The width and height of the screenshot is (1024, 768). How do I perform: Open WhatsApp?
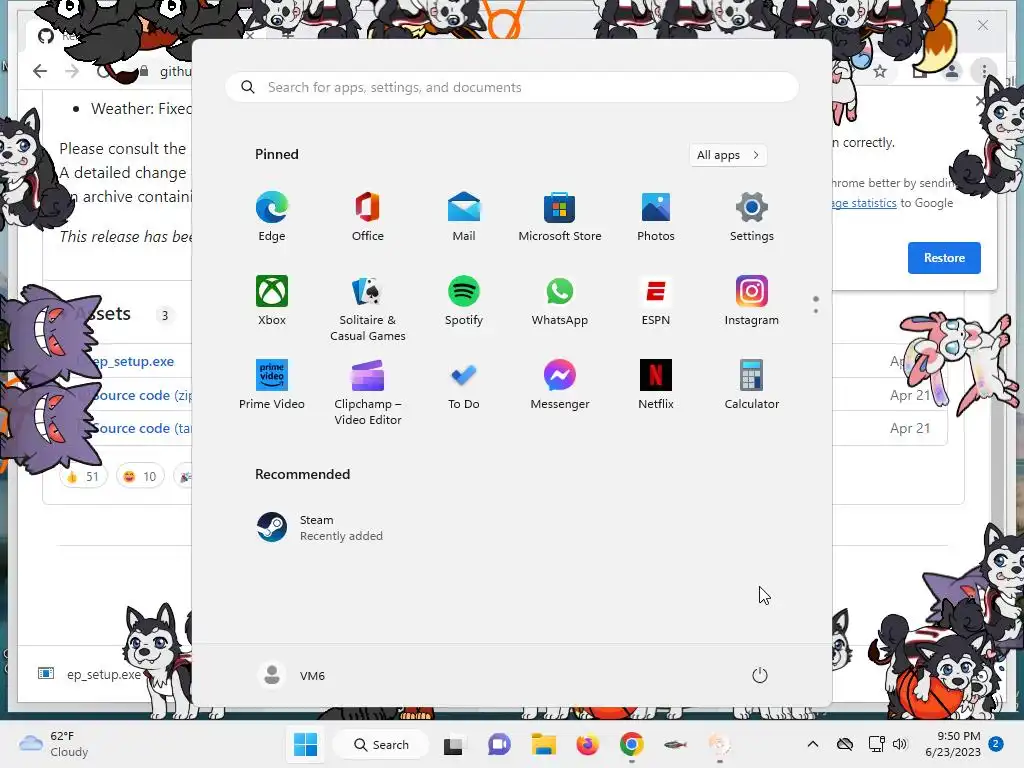tap(560, 300)
